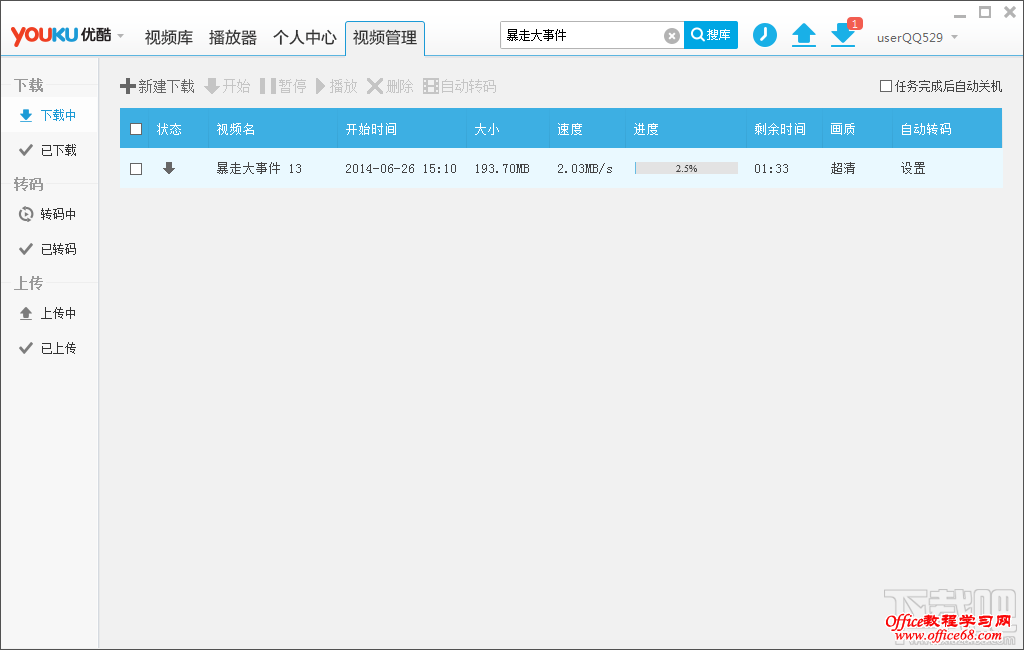1024x650 pixels.
Task: Click the search input field
Action: [580, 36]
